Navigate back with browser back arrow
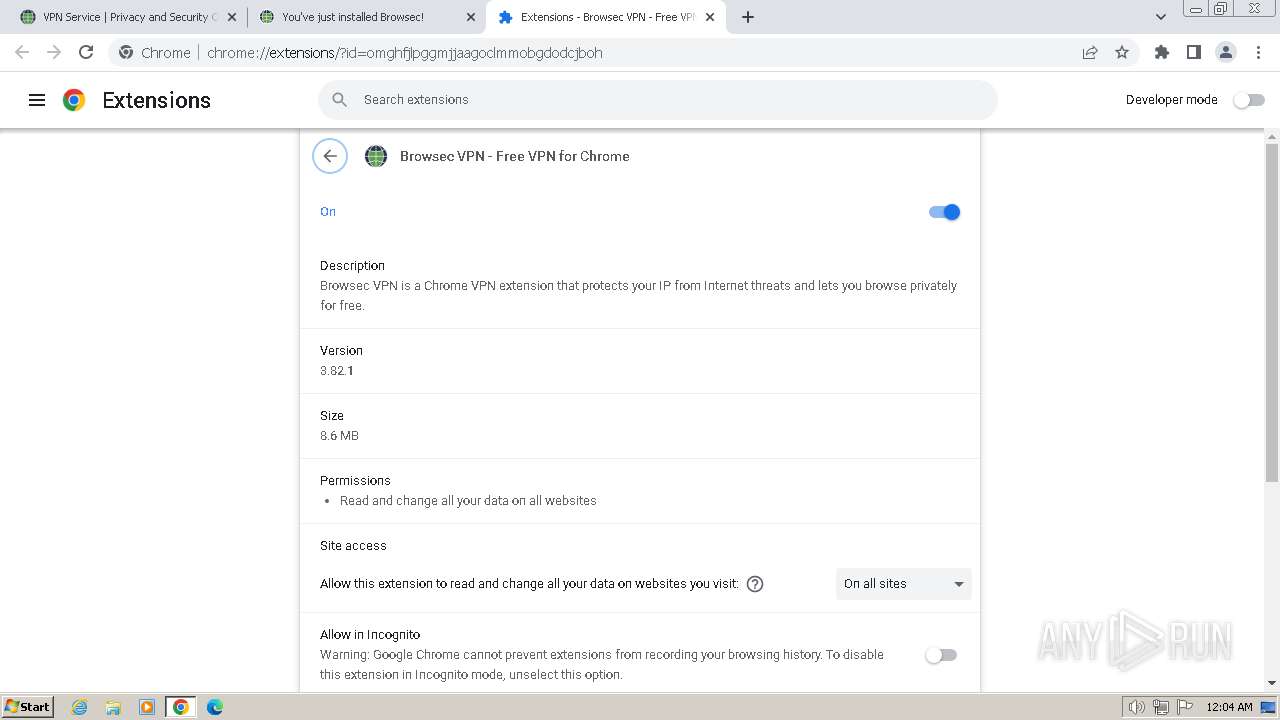Image resolution: width=1280 pixels, height=720 pixels. (x=22, y=53)
